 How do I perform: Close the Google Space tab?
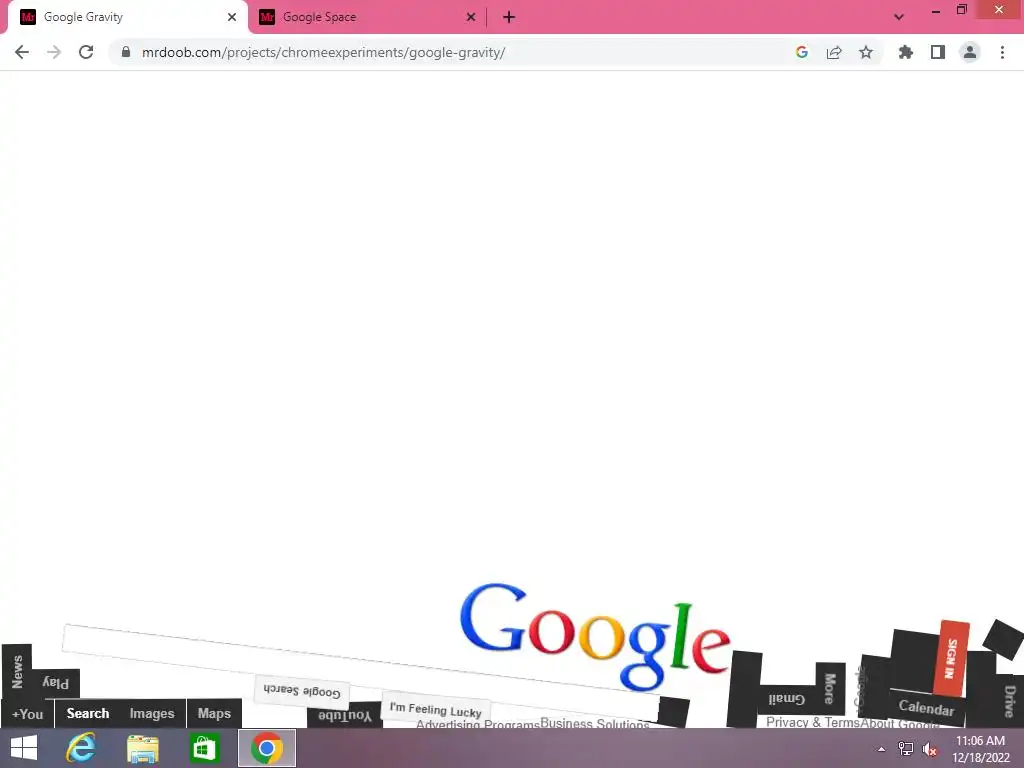click(471, 17)
